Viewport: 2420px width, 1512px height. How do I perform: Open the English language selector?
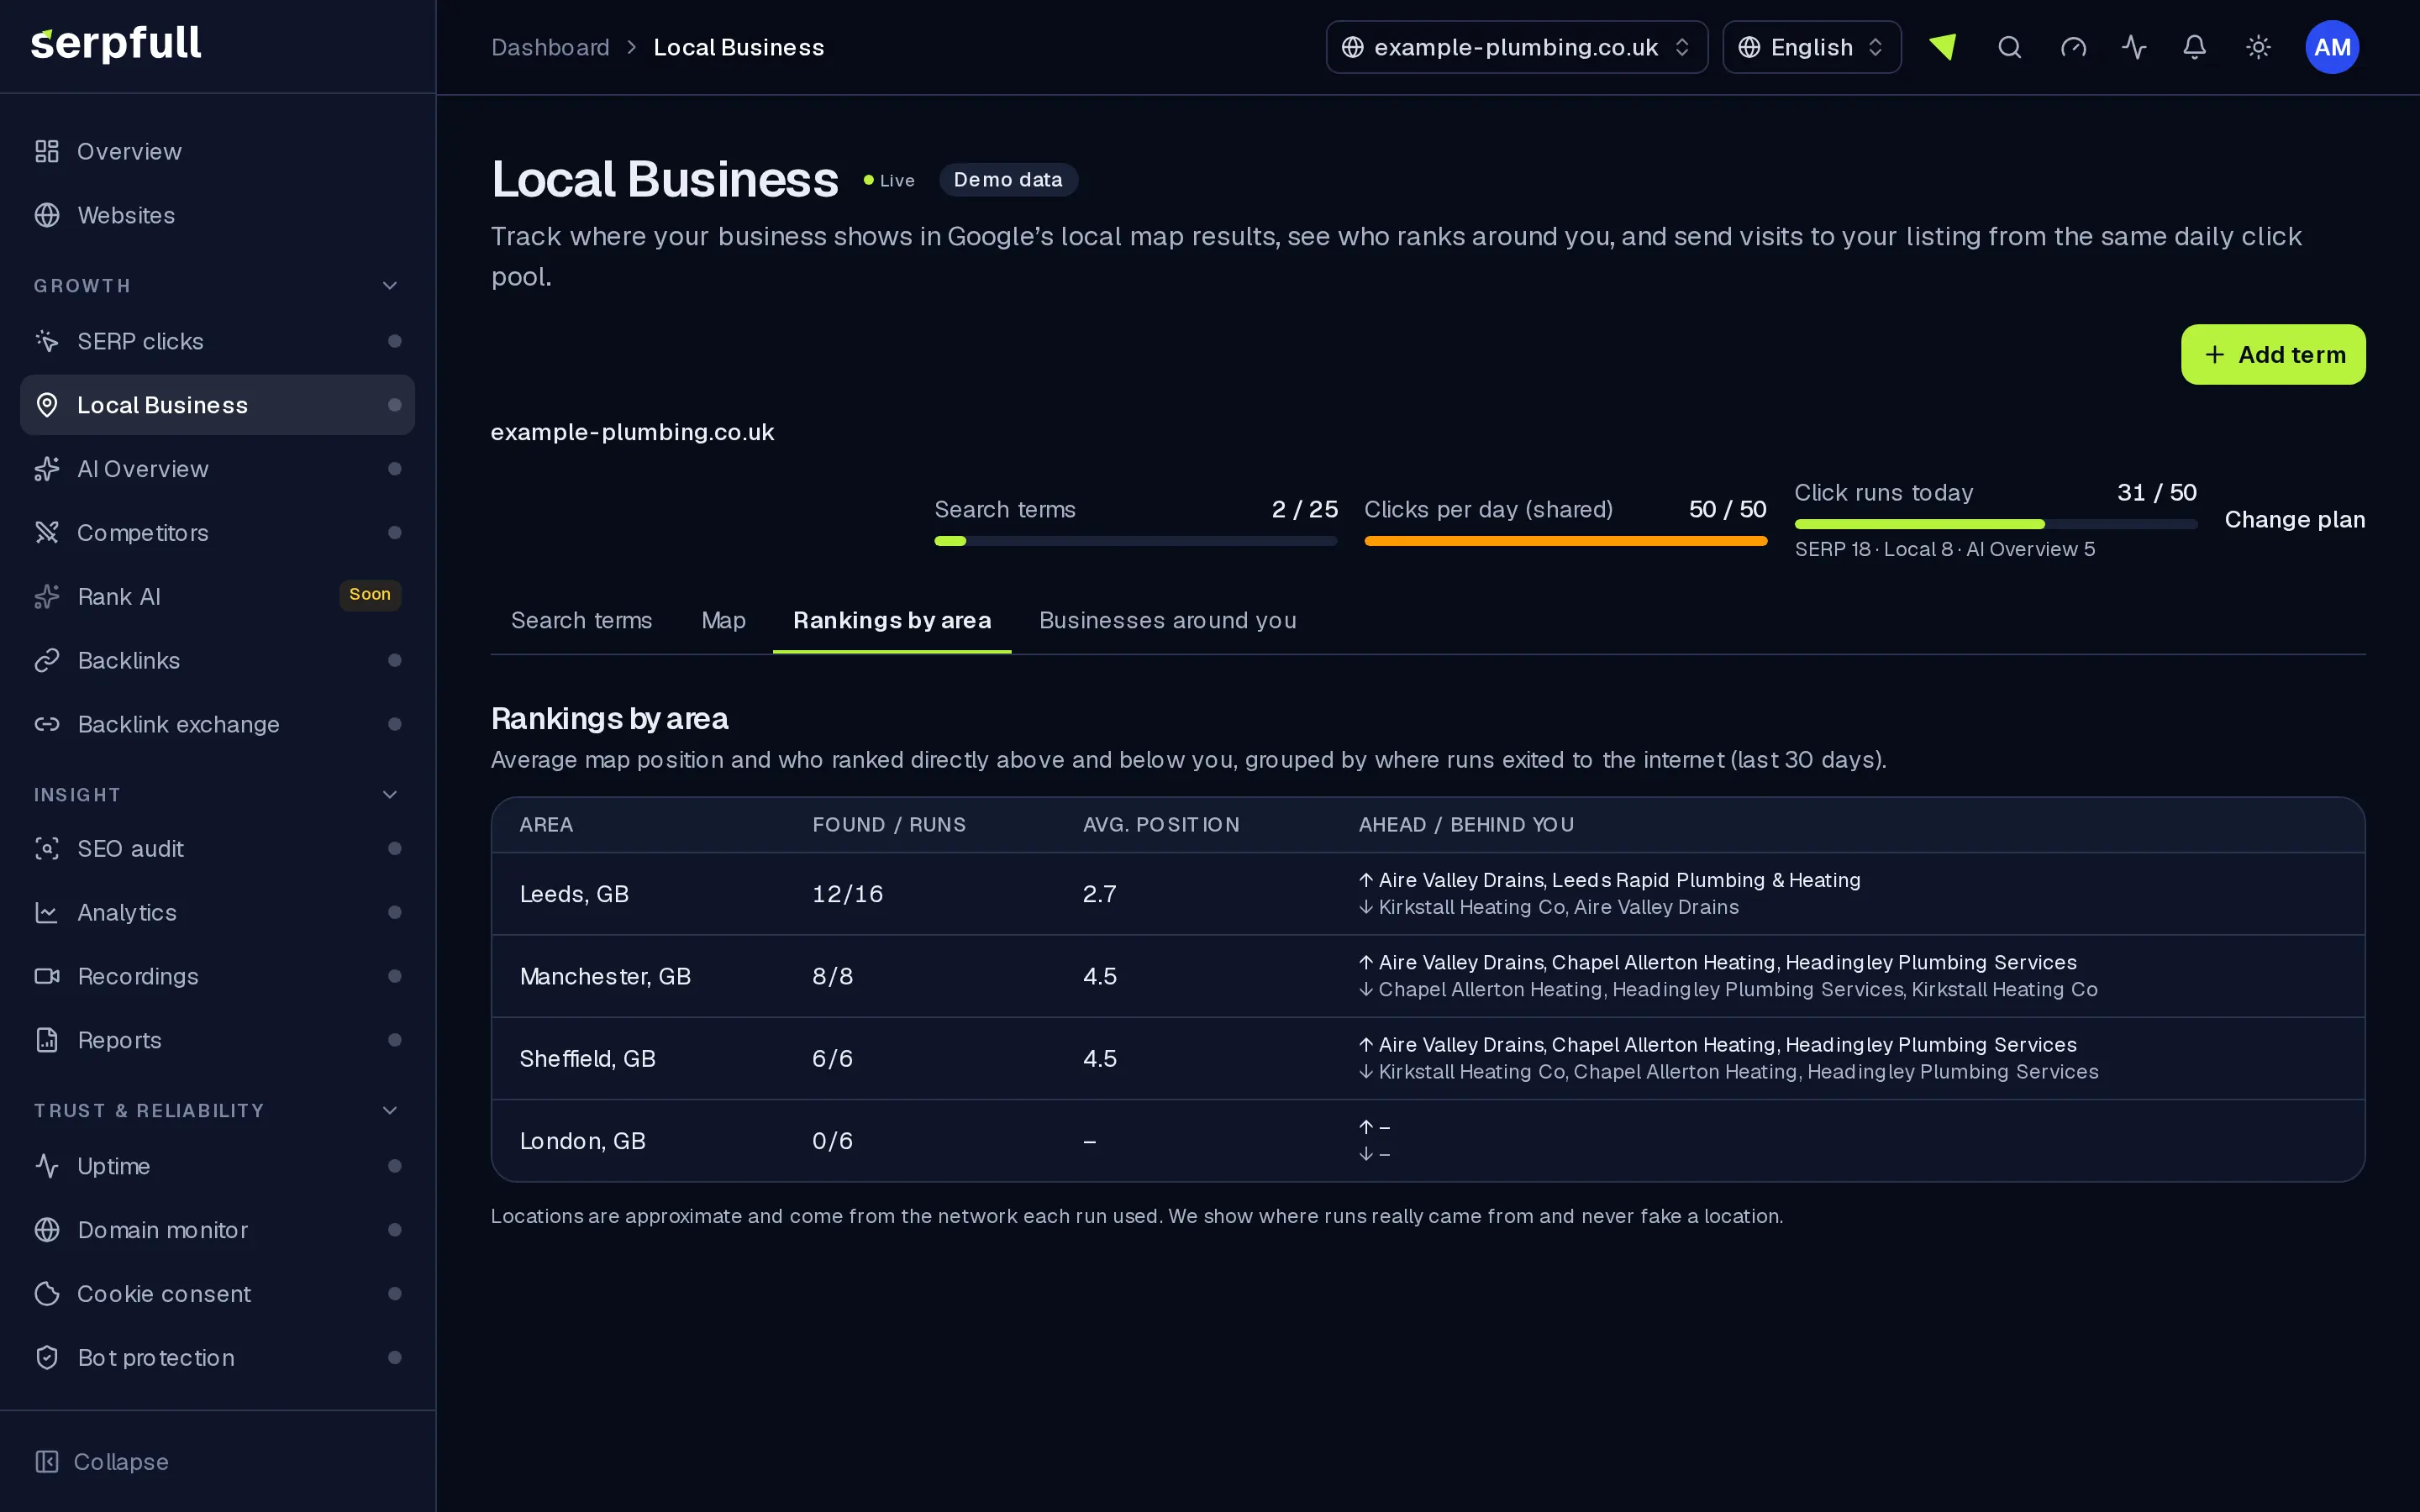click(x=1811, y=47)
